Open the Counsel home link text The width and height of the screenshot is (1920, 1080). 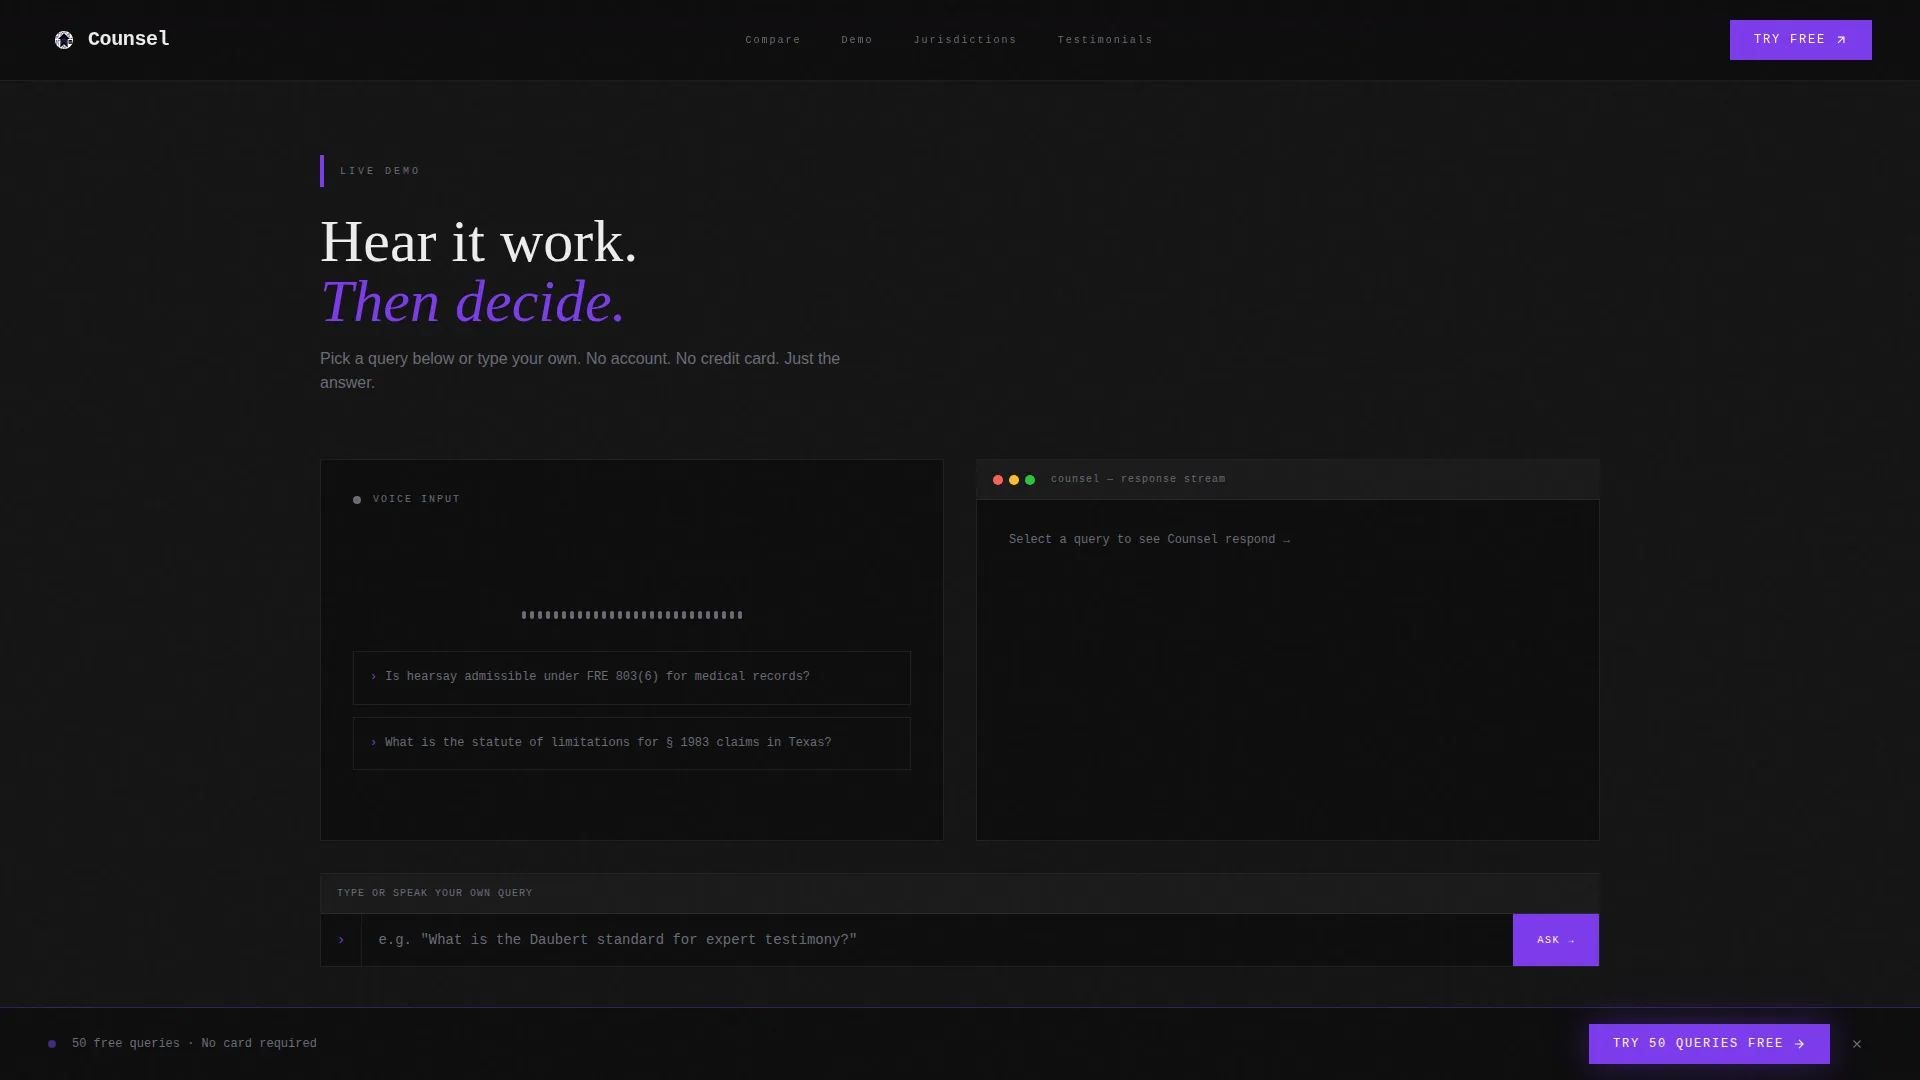[129, 39]
